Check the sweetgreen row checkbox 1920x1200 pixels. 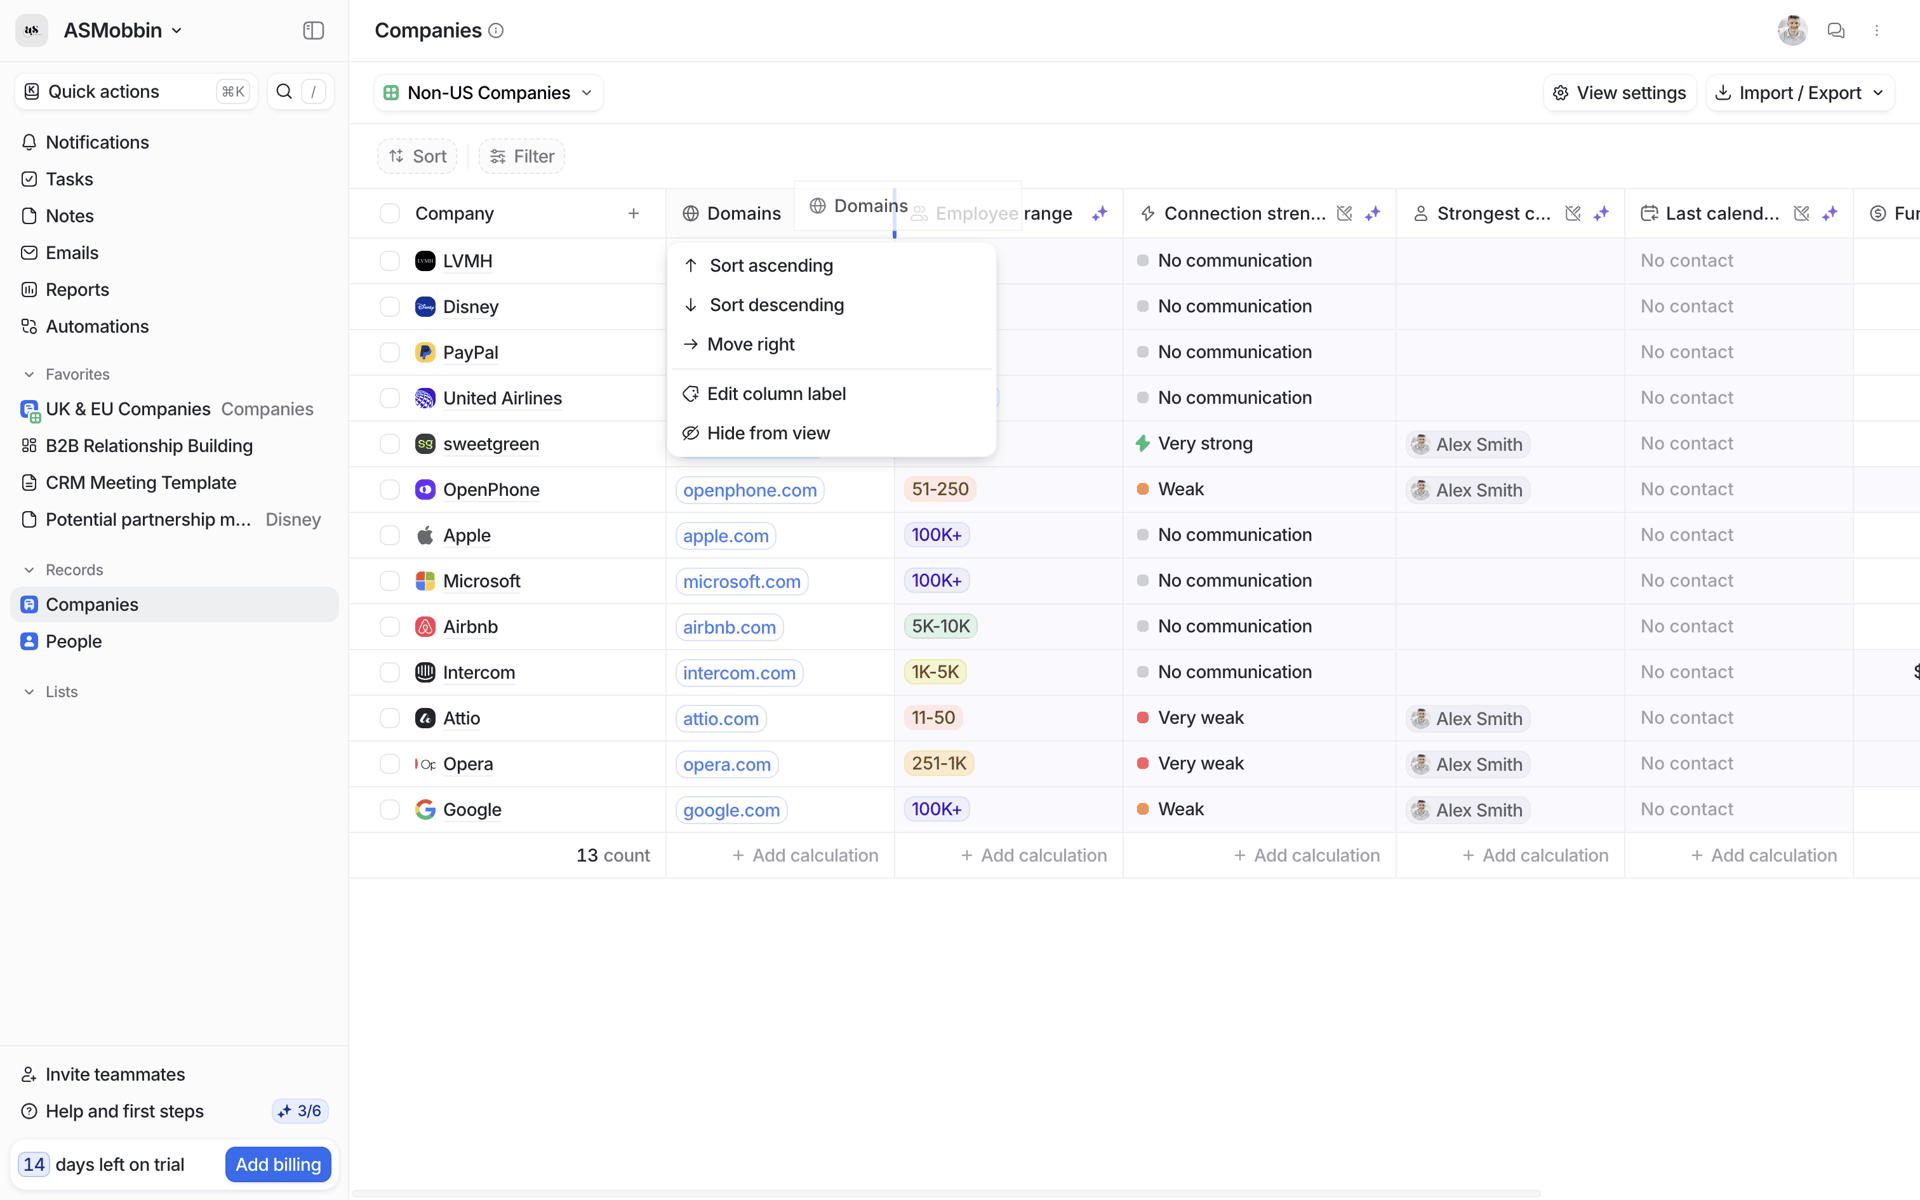click(390, 444)
